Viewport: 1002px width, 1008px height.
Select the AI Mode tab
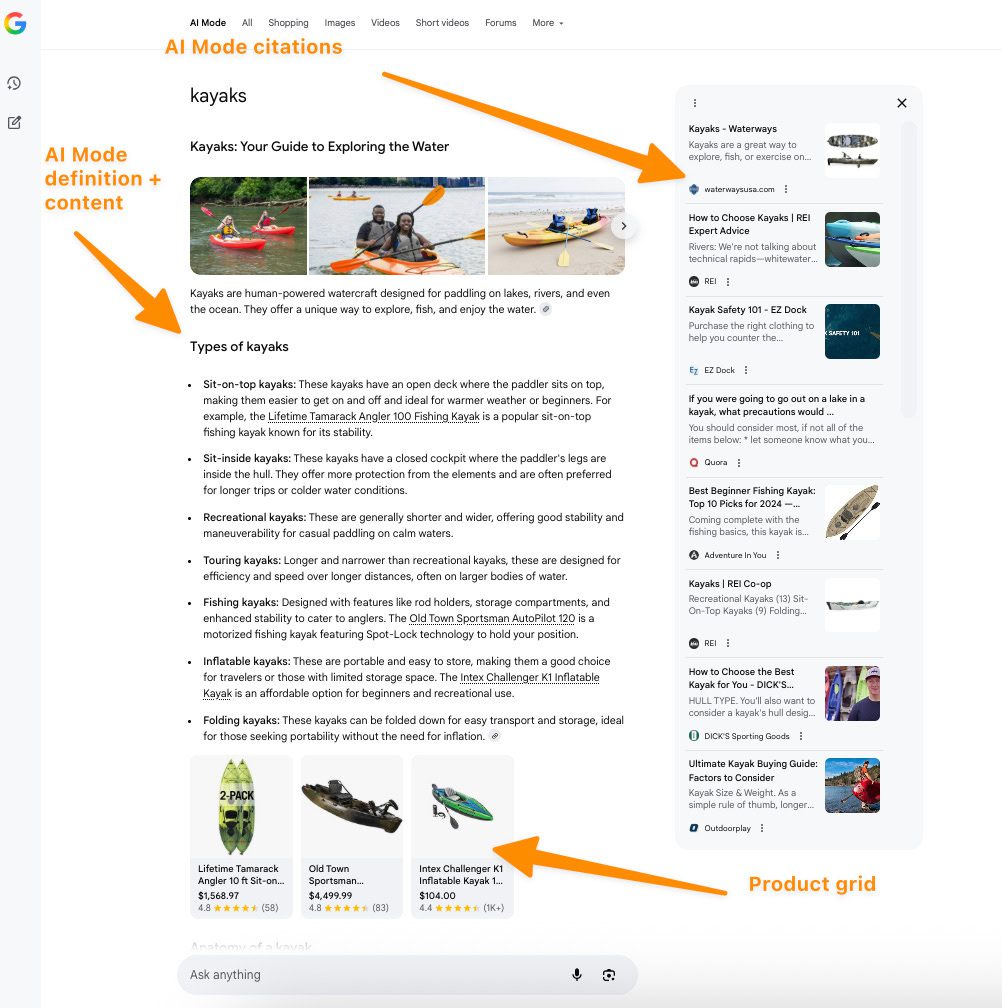(x=208, y=23)
